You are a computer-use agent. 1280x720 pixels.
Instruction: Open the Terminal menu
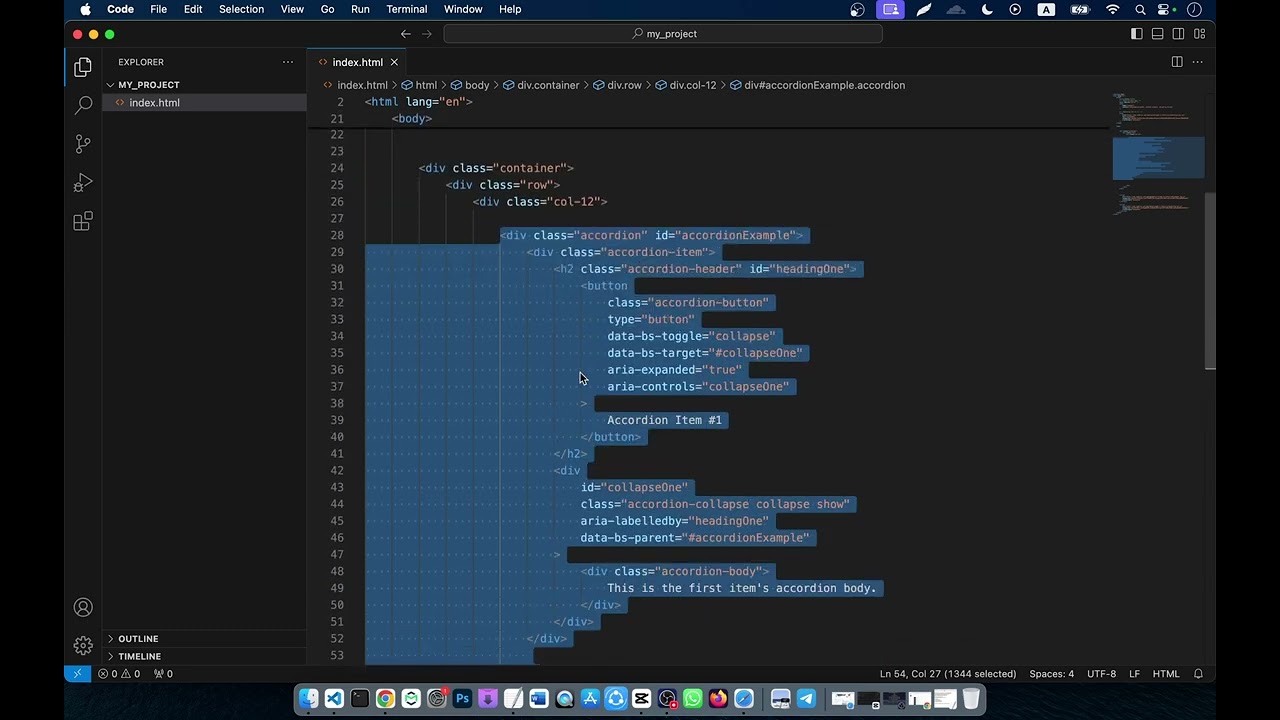pos(406,9)
